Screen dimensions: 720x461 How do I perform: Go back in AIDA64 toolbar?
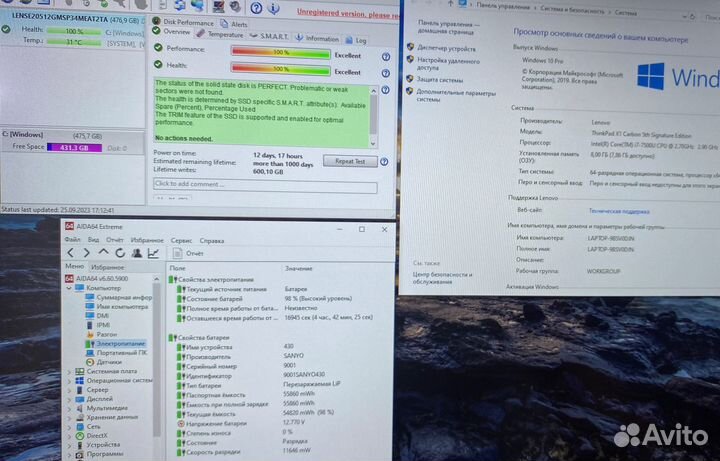click(70, 253)
